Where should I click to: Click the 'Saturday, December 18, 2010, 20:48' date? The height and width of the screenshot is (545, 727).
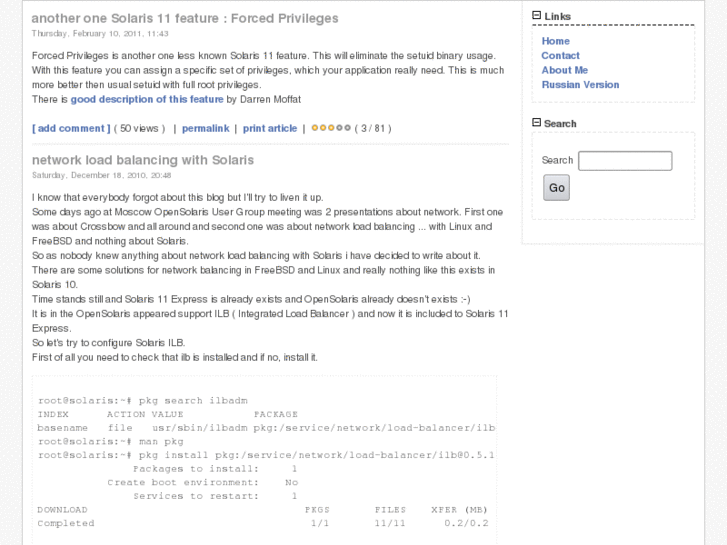101,175
